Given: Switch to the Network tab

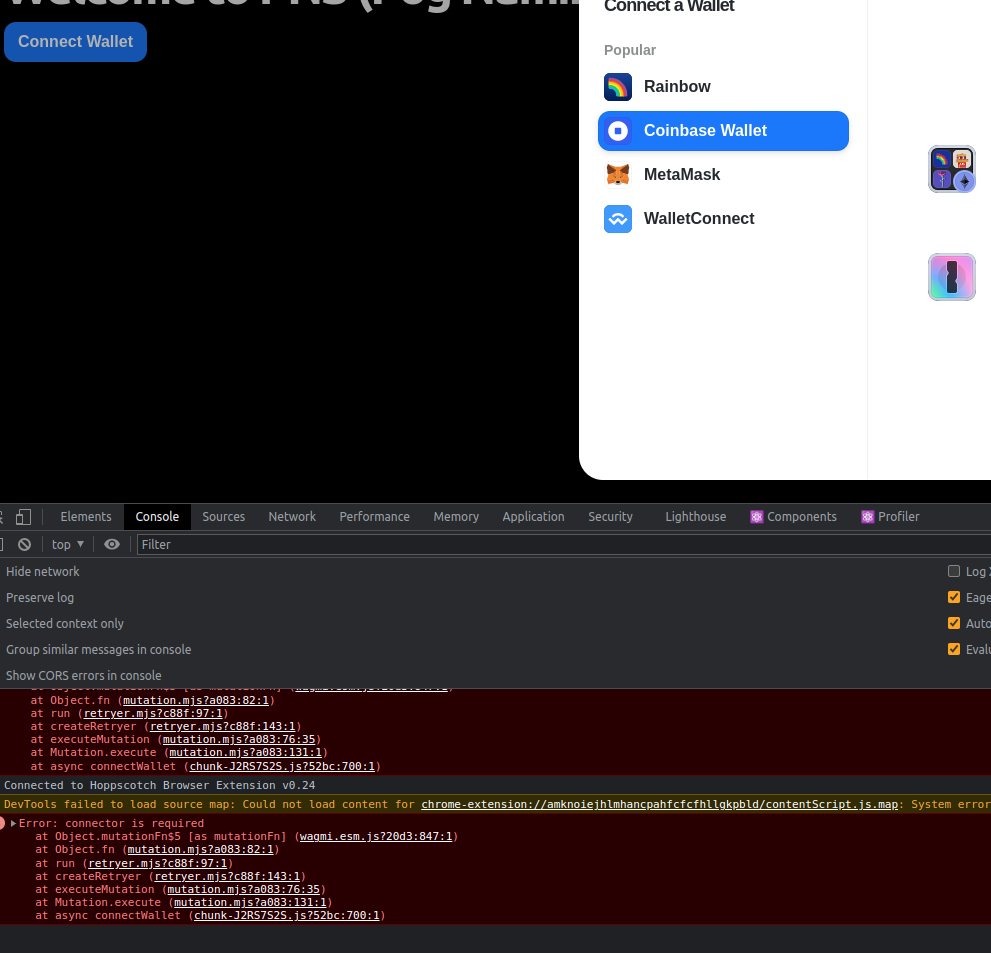Looking at the screenshot, I should coord(292,516).
